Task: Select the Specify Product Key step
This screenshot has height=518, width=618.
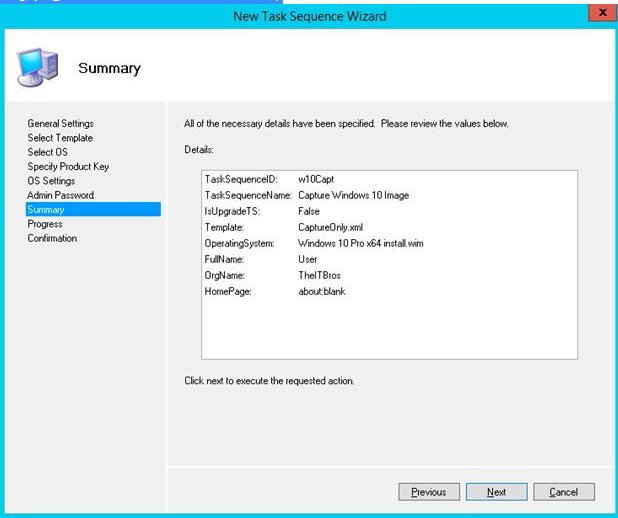Action: pos(68,166)
